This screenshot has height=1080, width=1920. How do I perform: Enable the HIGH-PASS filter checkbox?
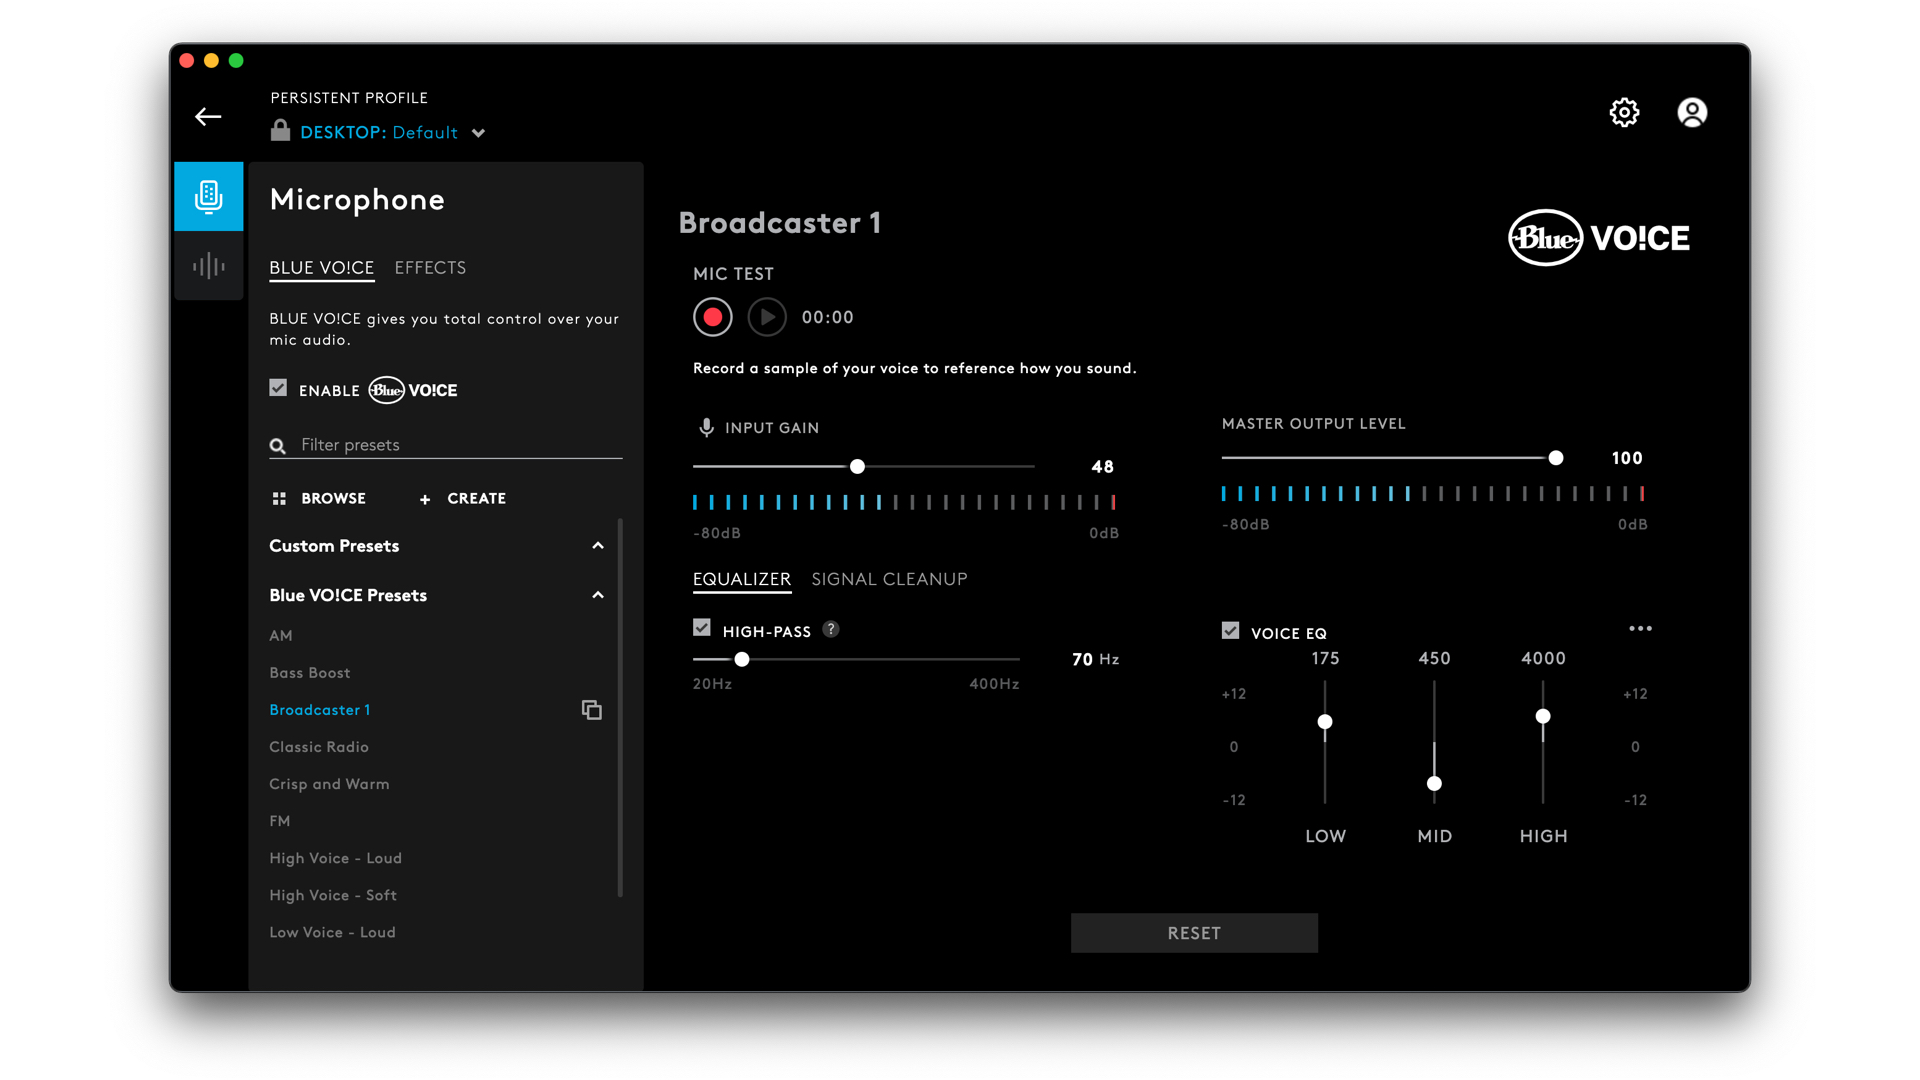699,629
